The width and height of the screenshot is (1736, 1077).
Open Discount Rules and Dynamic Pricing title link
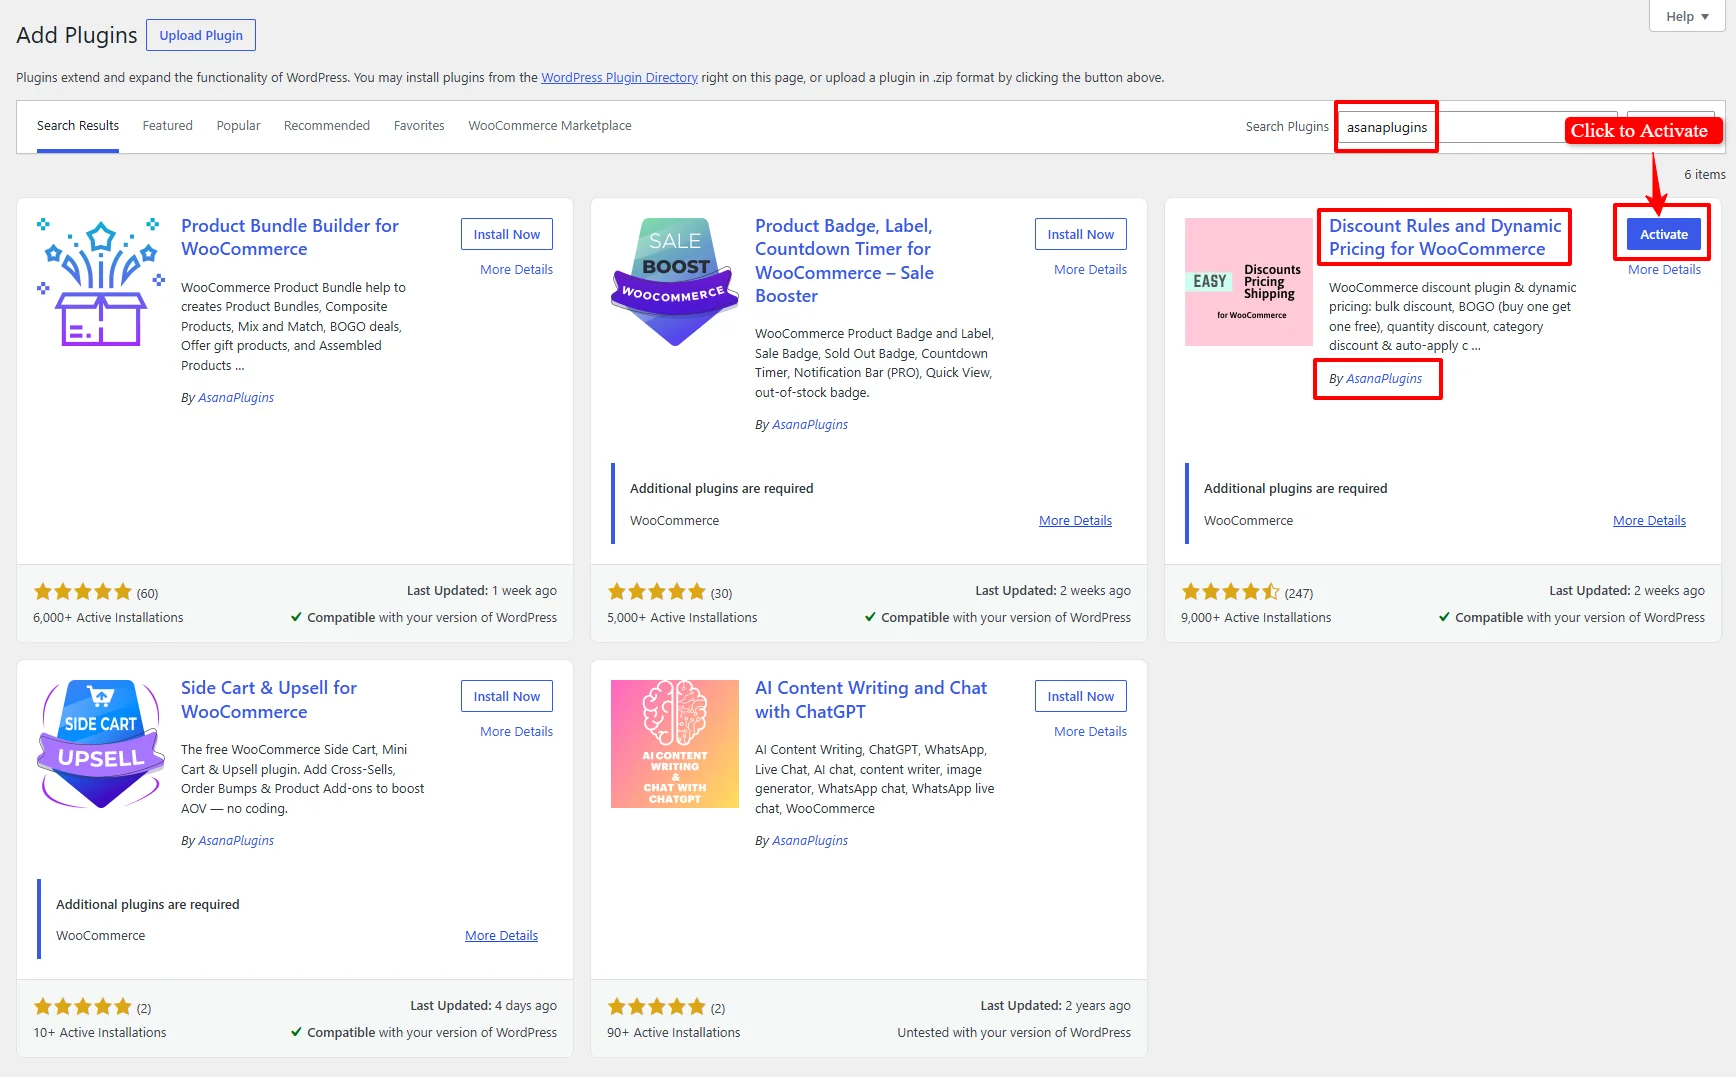click(x=1445, y=238)
